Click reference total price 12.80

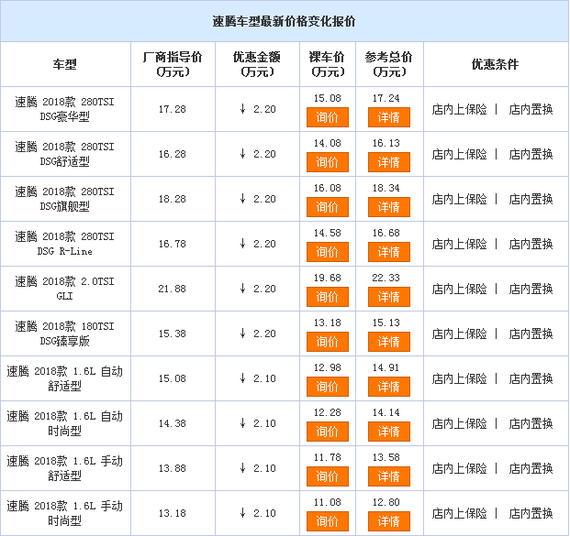(x=386, y=502)
